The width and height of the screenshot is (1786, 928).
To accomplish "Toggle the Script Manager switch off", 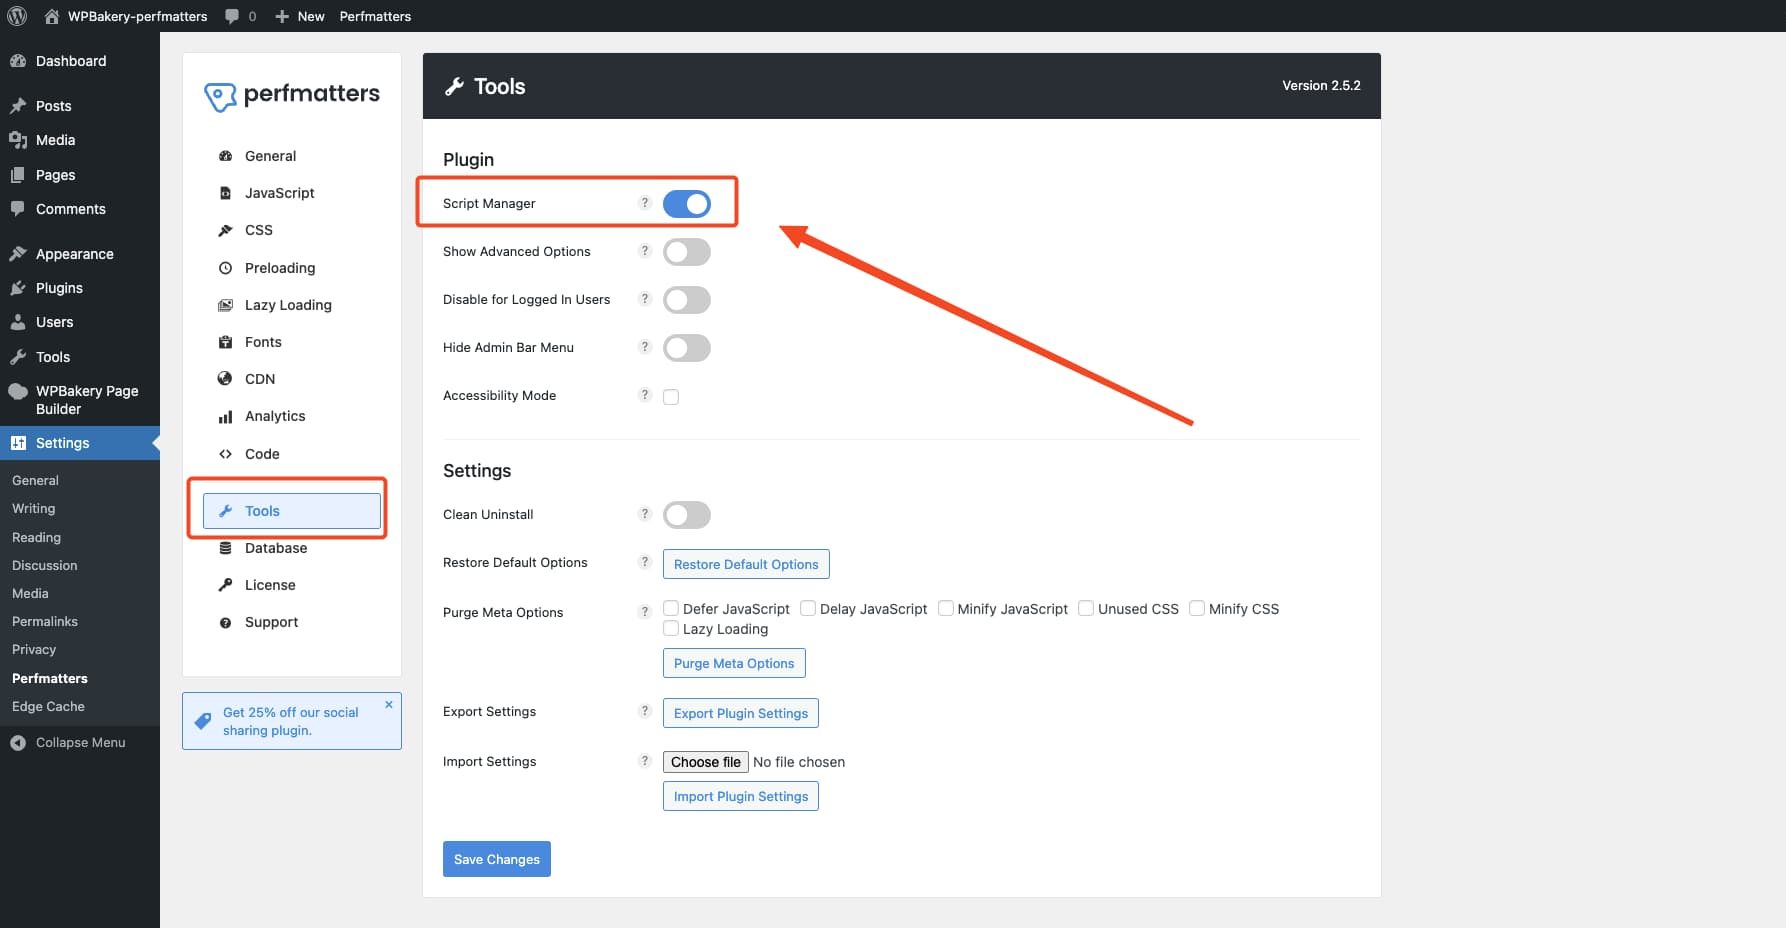I will pyautogui.click(x=687, y=203).
